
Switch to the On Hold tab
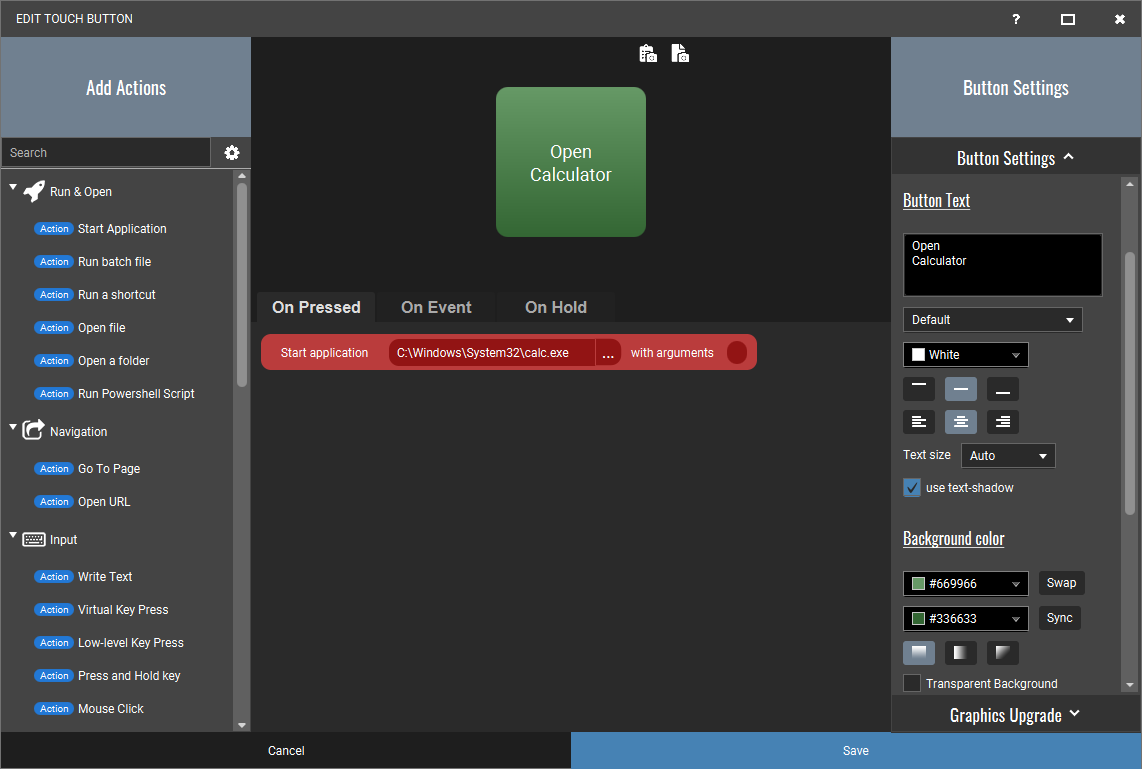(556, 308)
